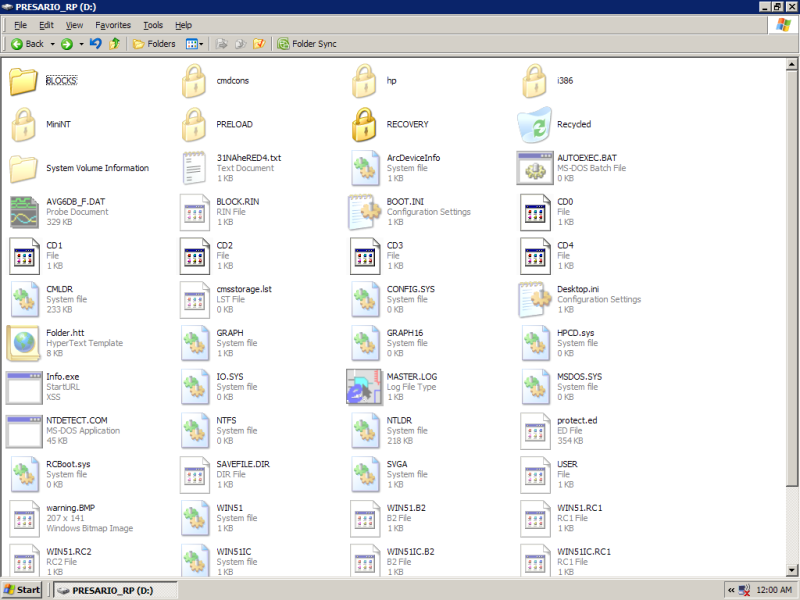Click the MSDOS.SYS file name
This screenshot has height=600, width=800.
pyautogui.click(x=580, y=377)
